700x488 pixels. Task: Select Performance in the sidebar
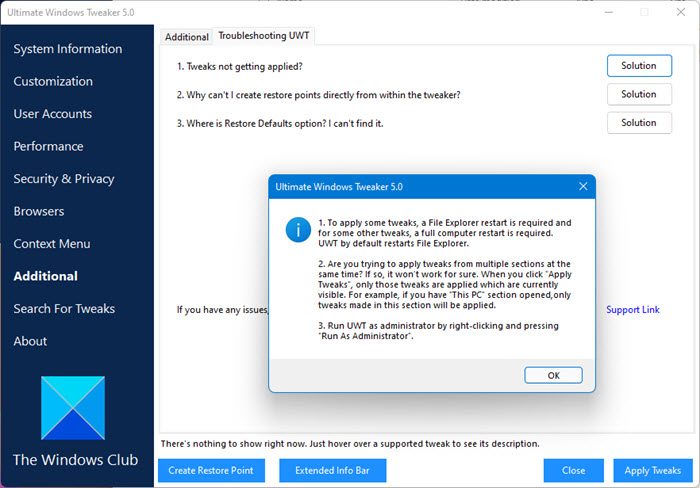point(48,146)
